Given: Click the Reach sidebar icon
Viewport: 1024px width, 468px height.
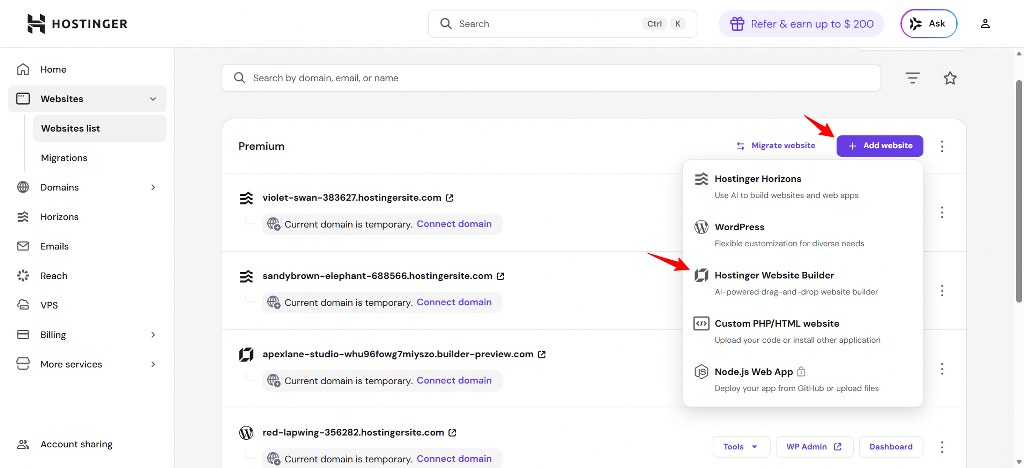Looking at the screenshot, I should (23, 275).
